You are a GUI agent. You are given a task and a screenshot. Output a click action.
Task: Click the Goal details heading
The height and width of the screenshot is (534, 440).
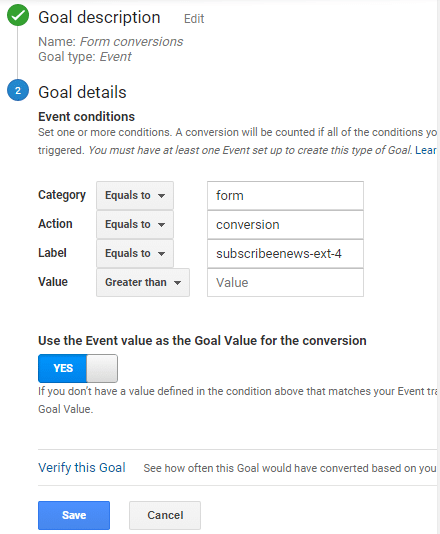click(82, 92)
